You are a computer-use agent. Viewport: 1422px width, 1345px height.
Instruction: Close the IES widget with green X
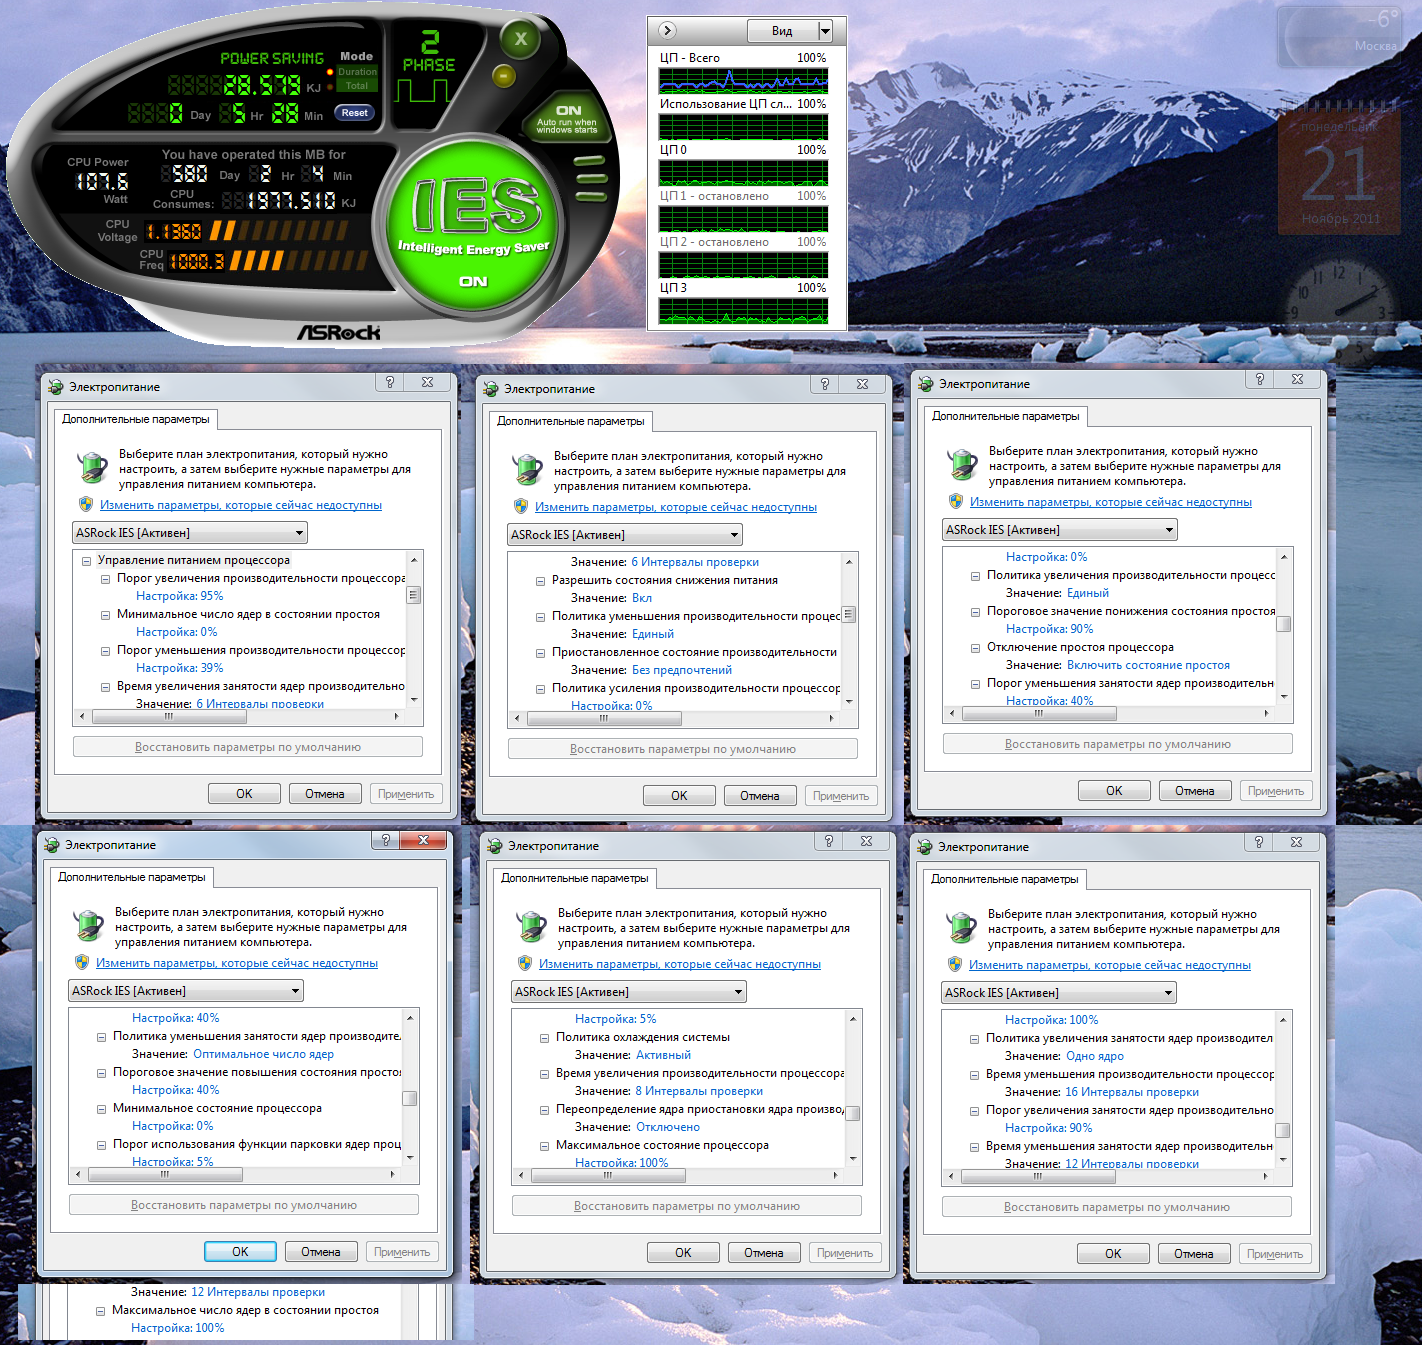(520, 40)
